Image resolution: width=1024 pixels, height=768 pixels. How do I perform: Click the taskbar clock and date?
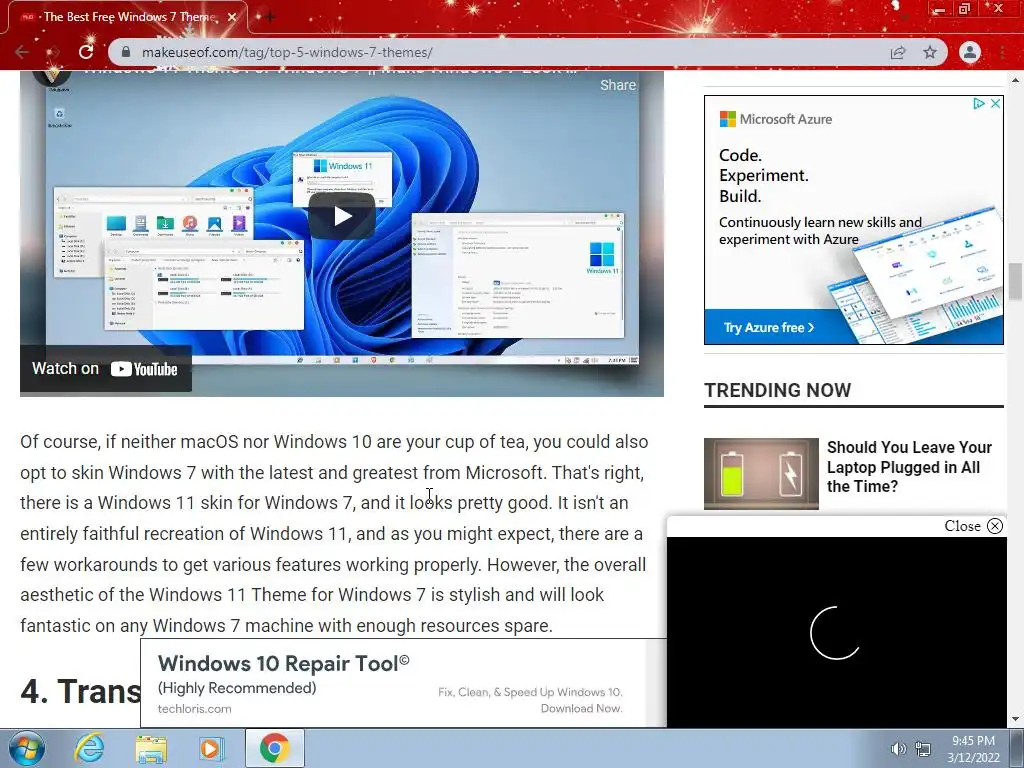click(973, 749)
